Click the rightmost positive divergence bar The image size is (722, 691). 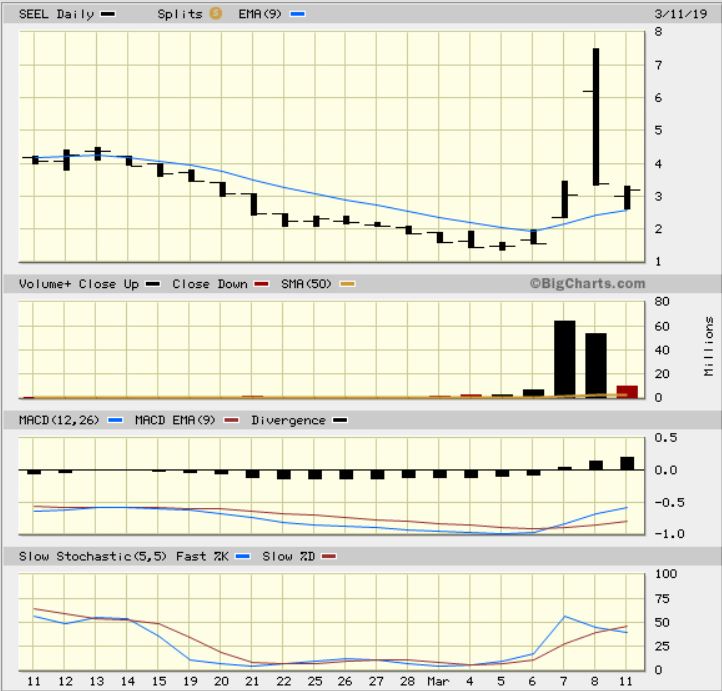tap(627, 463)
